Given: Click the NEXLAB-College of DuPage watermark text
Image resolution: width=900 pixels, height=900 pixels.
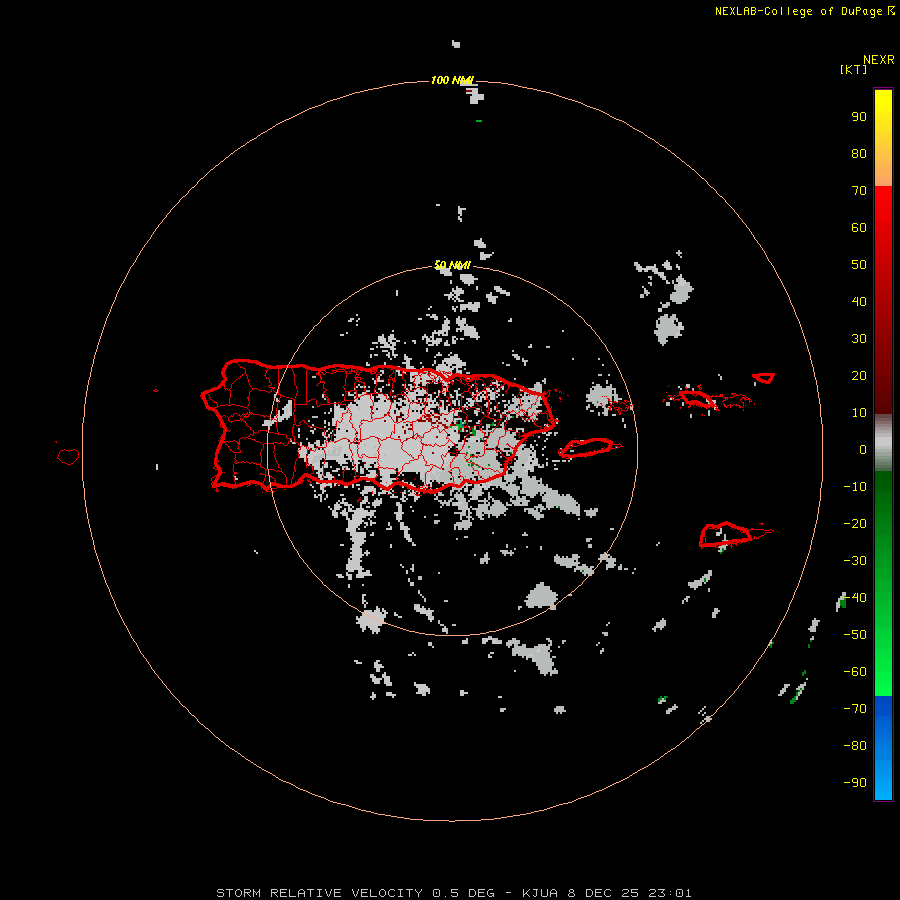Looking at the screenshot, I should click(x=804, y=11).
